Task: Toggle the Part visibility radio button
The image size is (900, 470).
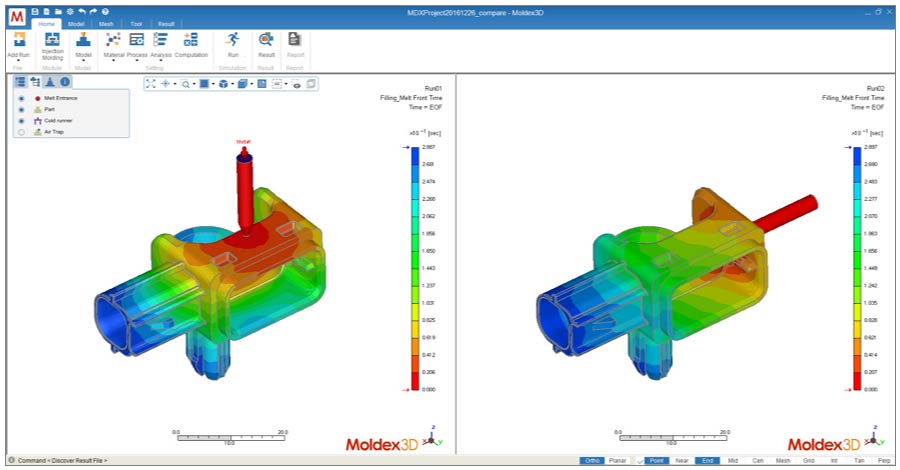Action: pos(22,110)
